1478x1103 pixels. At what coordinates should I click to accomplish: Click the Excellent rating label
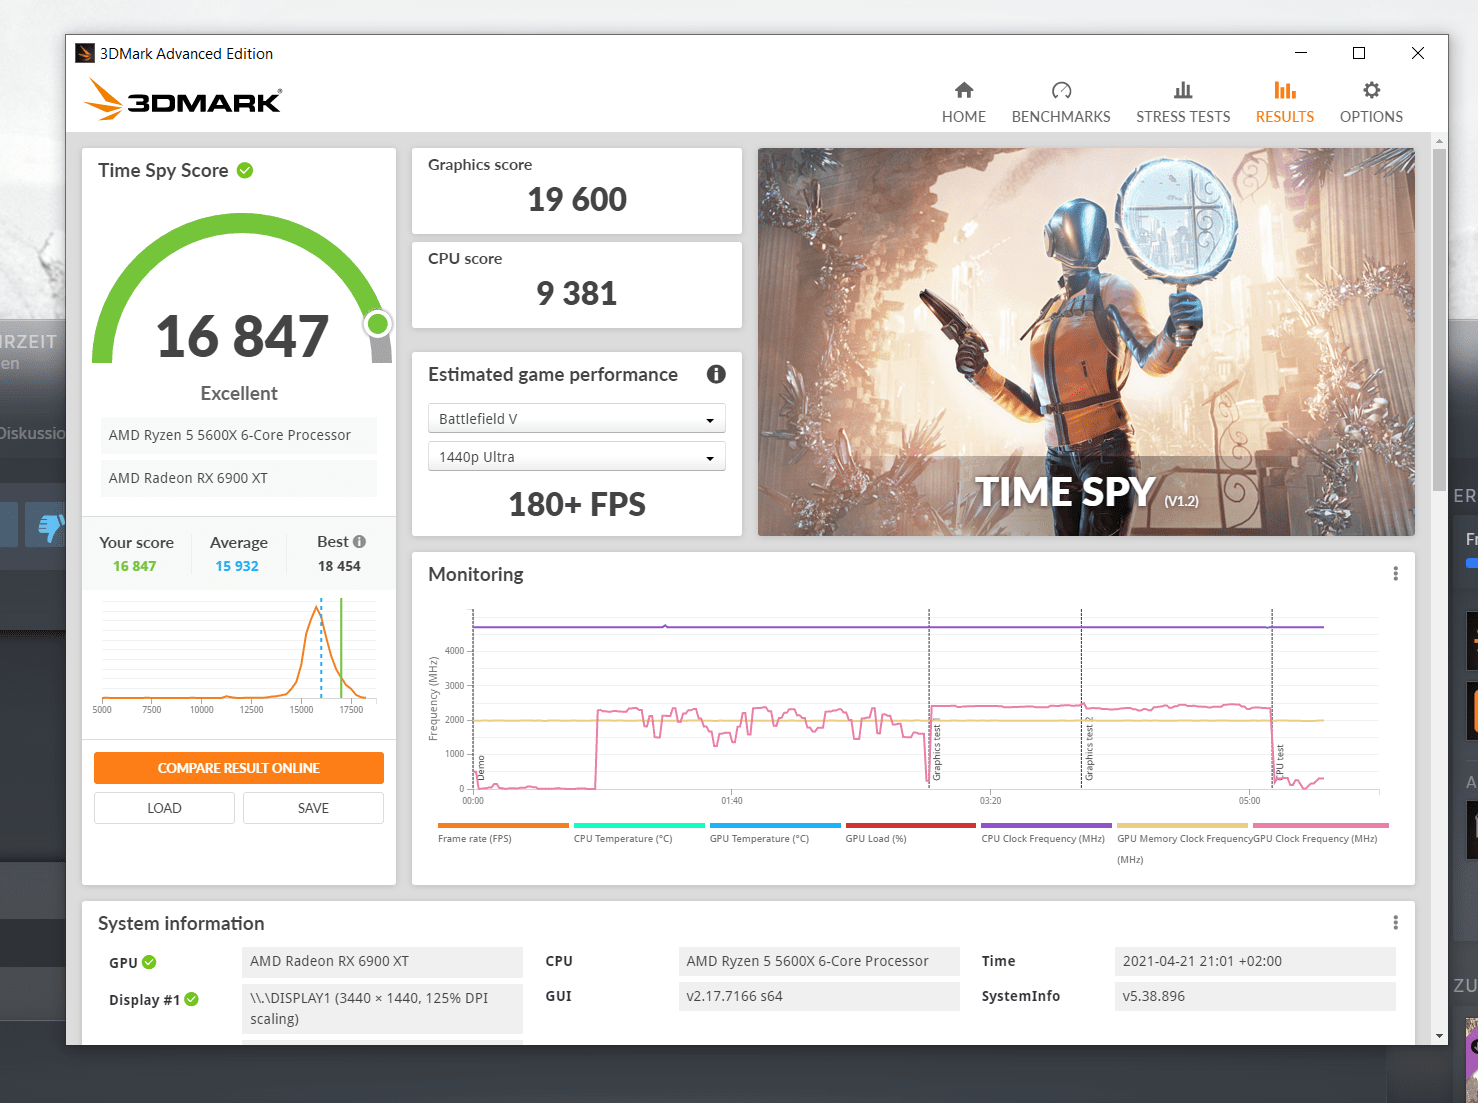pos(239,394)
